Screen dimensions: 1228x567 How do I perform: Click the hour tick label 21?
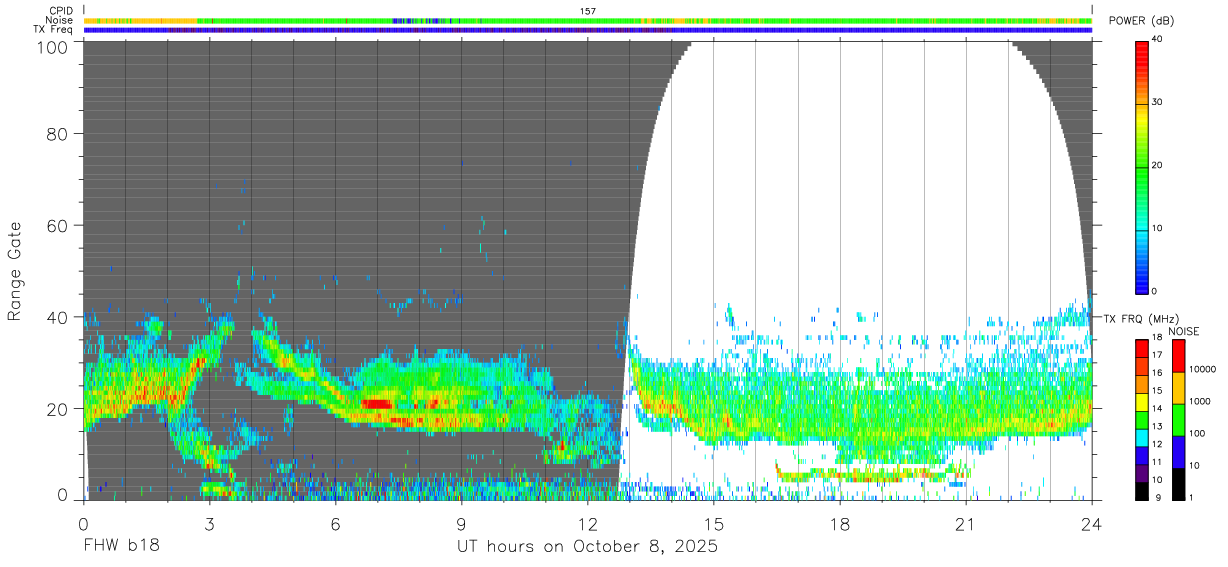click(x=966, y=523)
